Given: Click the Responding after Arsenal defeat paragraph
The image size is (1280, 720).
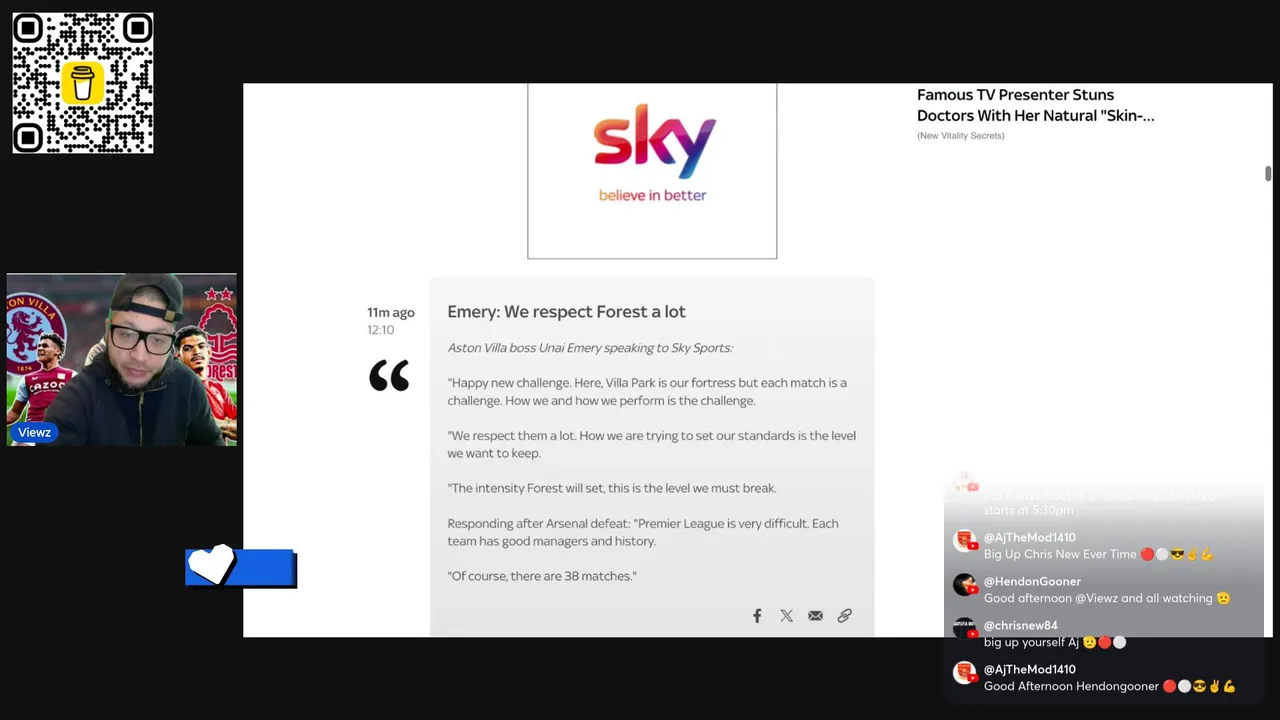Looking at the screenshot, I should 643,532.
